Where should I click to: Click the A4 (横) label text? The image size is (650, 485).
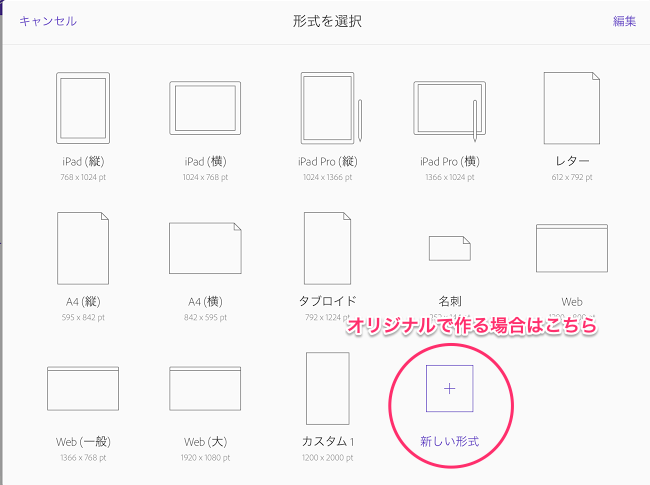tap(205, 301)
